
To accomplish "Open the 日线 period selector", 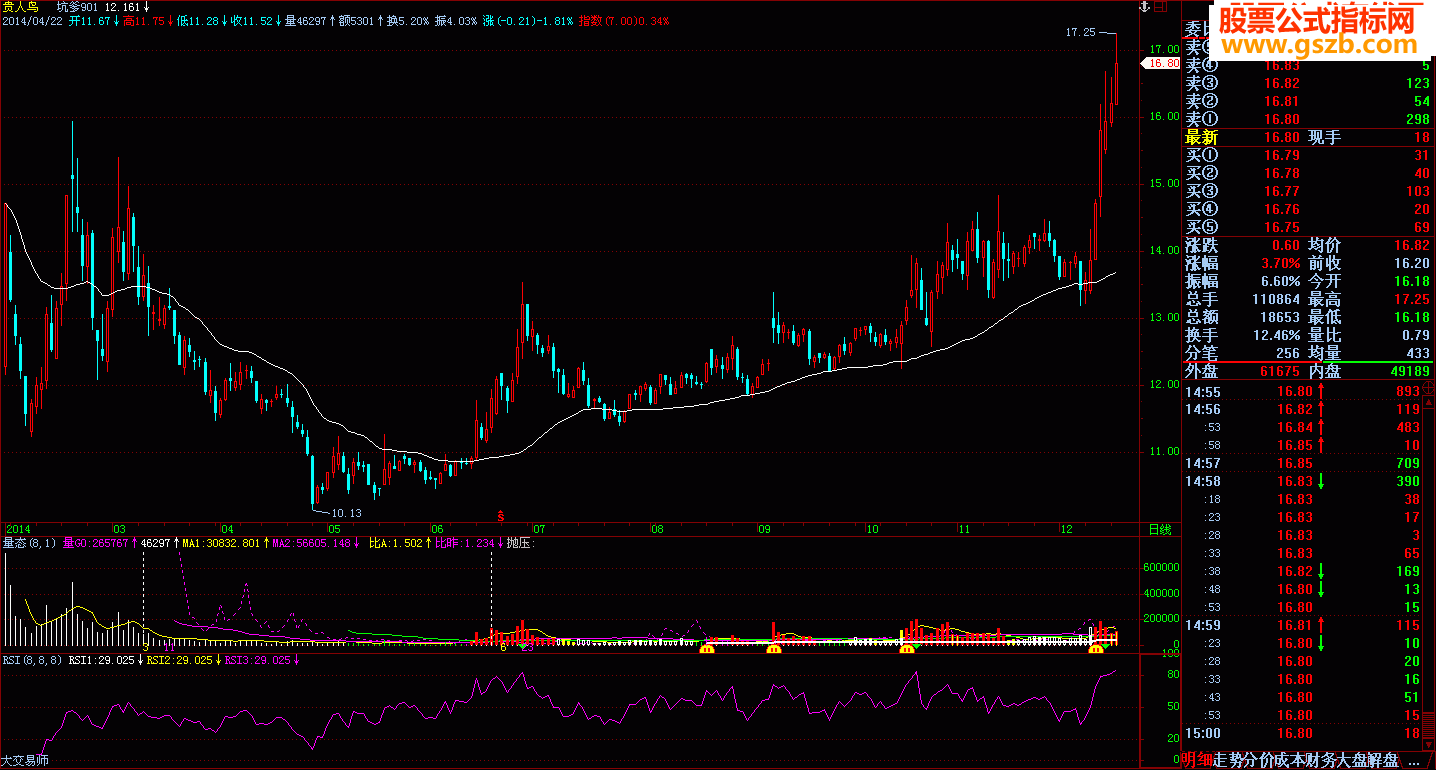I will (1160, 529).
